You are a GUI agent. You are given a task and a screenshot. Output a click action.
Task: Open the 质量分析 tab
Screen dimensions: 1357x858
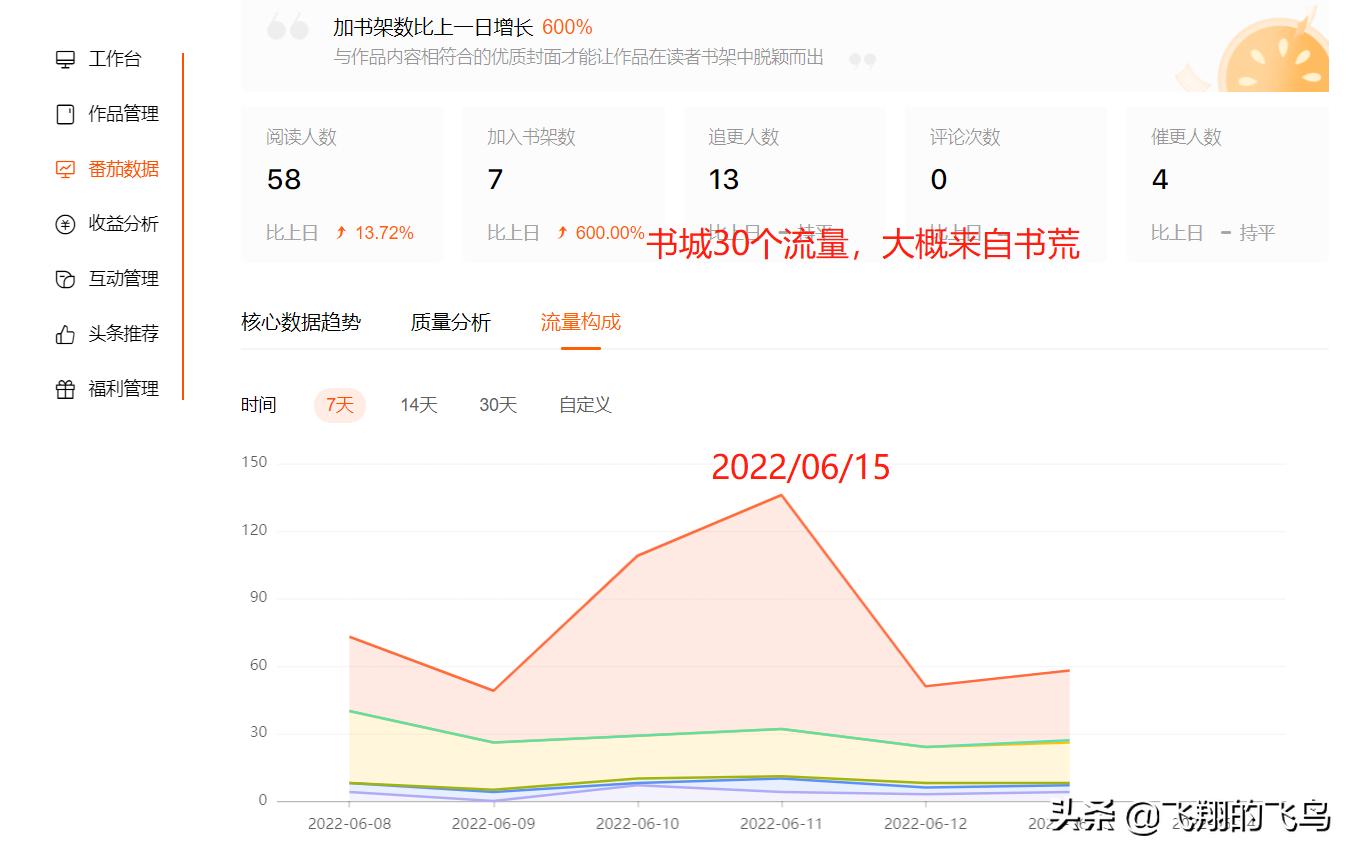click(450, 321)
